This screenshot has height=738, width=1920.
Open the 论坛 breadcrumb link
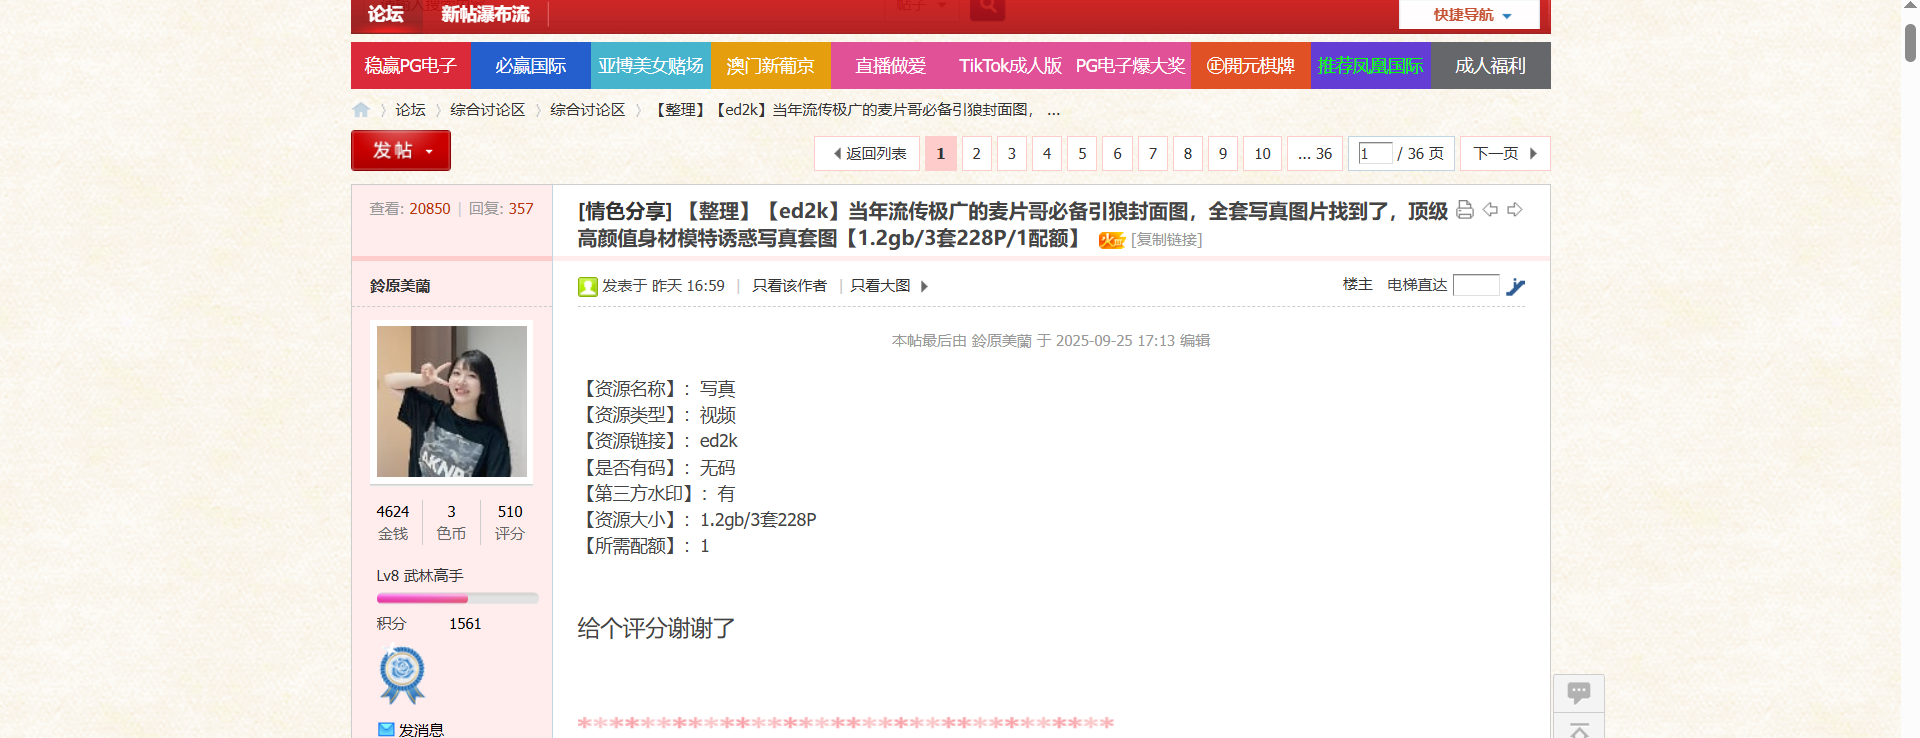tap(410, 110)
